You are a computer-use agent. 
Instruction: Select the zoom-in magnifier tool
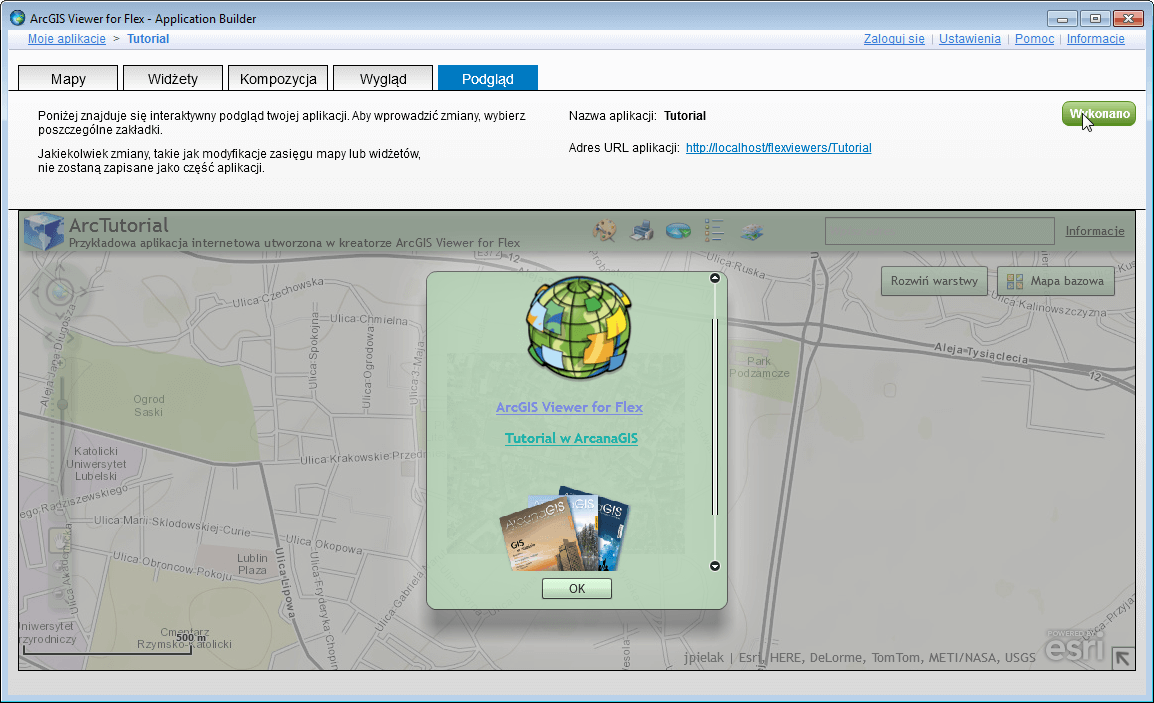coord(60,566)
